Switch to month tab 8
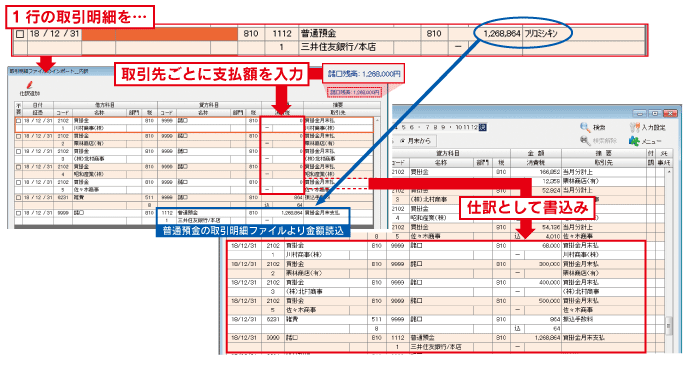 click(435, 127)
